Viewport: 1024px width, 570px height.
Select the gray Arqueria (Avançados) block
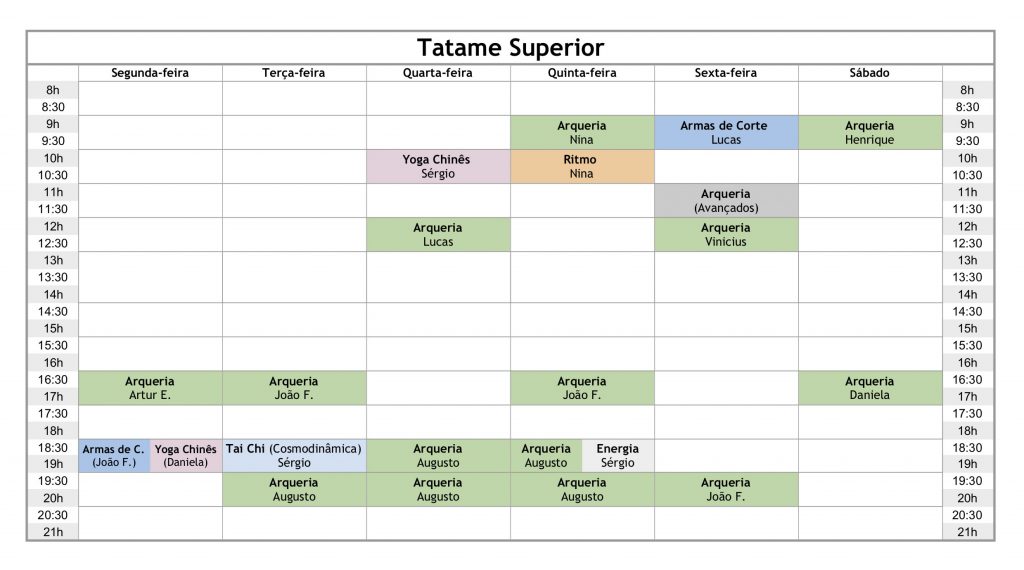[x=726, y=200]
